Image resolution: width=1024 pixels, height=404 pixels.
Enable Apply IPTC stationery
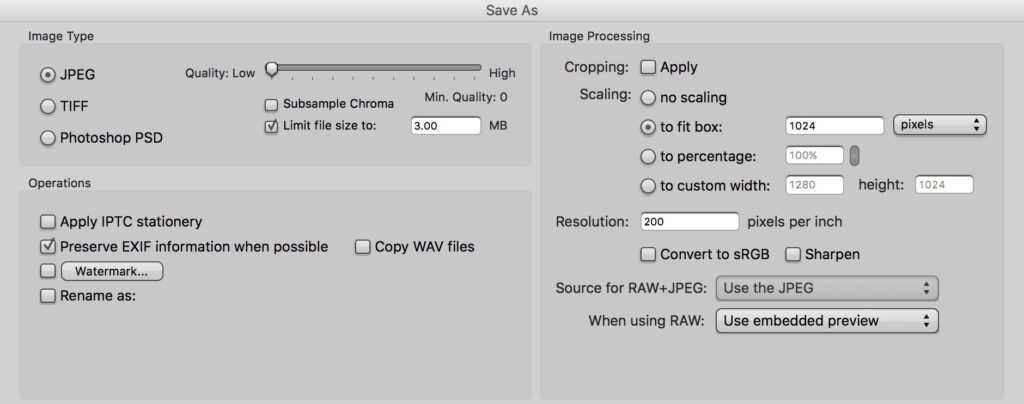tap(47, 222)
